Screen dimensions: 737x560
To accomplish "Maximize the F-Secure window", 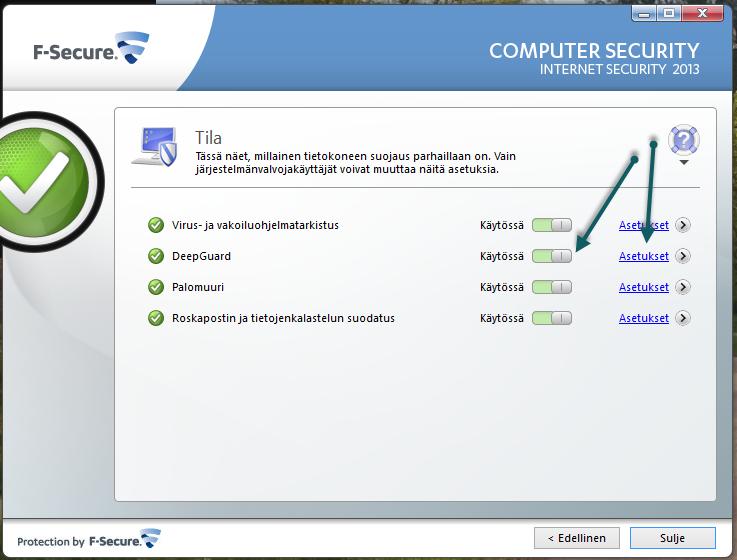I will point(669,13).
